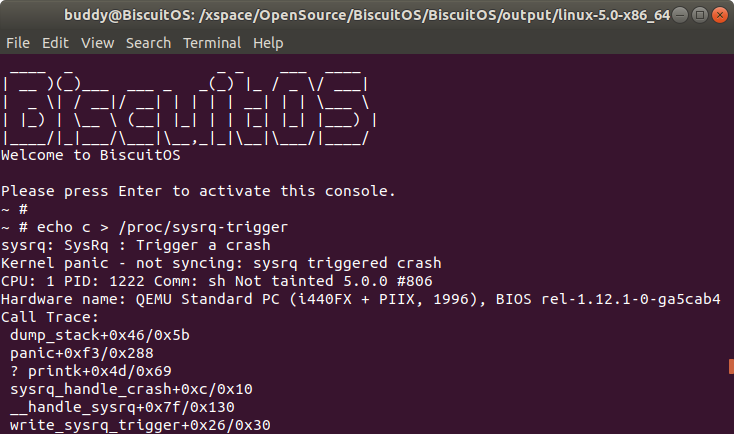This screenshot has width=734, height=434.
Task: Open the File menu
Action: point(18,44)
